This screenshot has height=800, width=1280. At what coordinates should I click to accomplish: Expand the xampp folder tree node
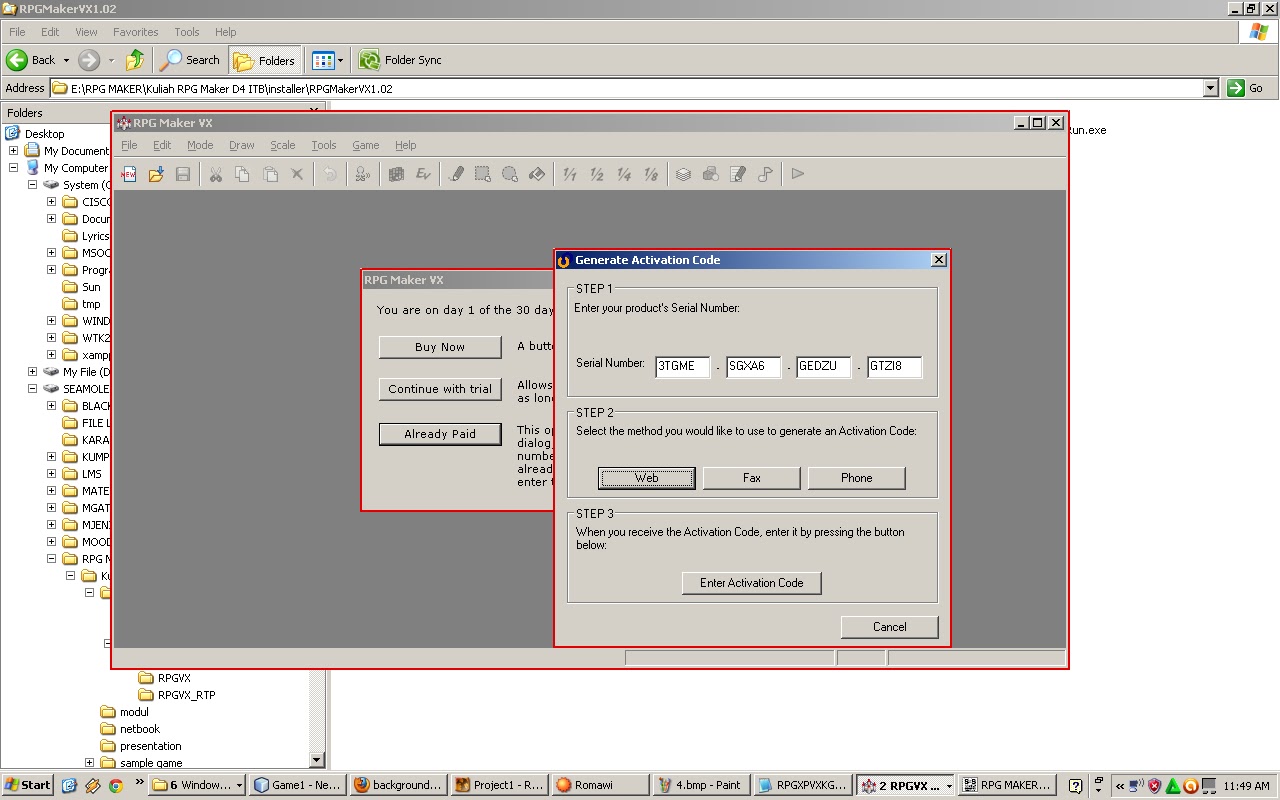point(52,355)
